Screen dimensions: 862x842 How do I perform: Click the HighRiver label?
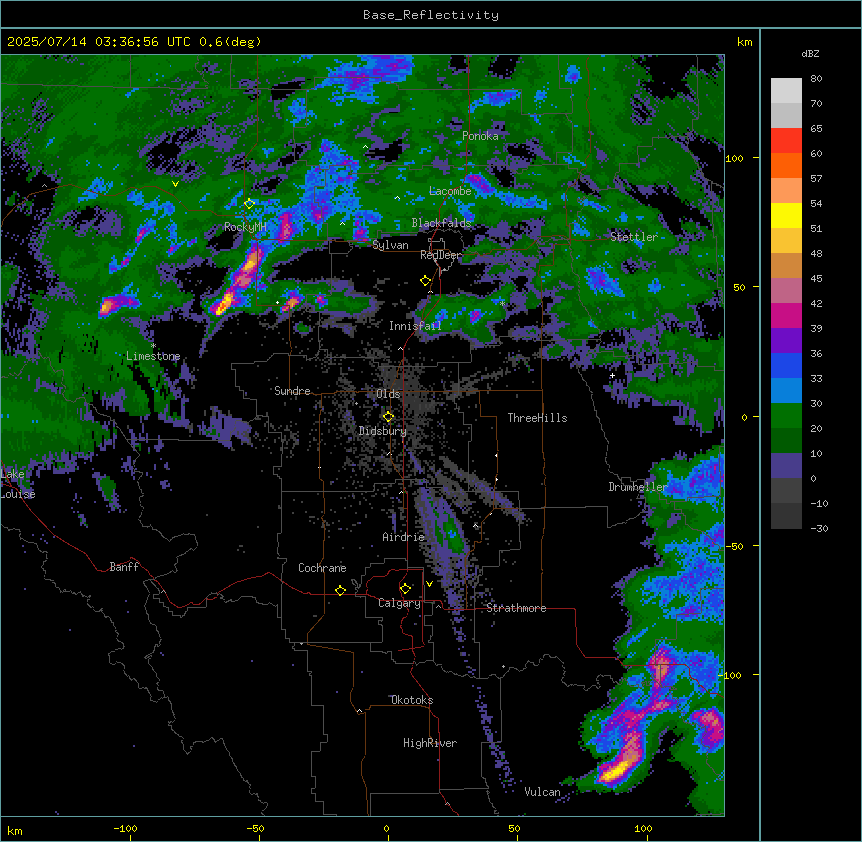pyautogui.click(x=430, y=743)
